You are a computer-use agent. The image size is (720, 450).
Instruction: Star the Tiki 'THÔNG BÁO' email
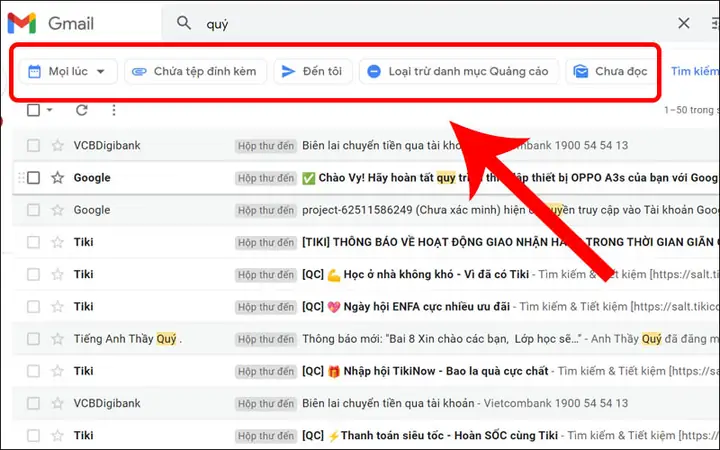click(x=57, y=242)
